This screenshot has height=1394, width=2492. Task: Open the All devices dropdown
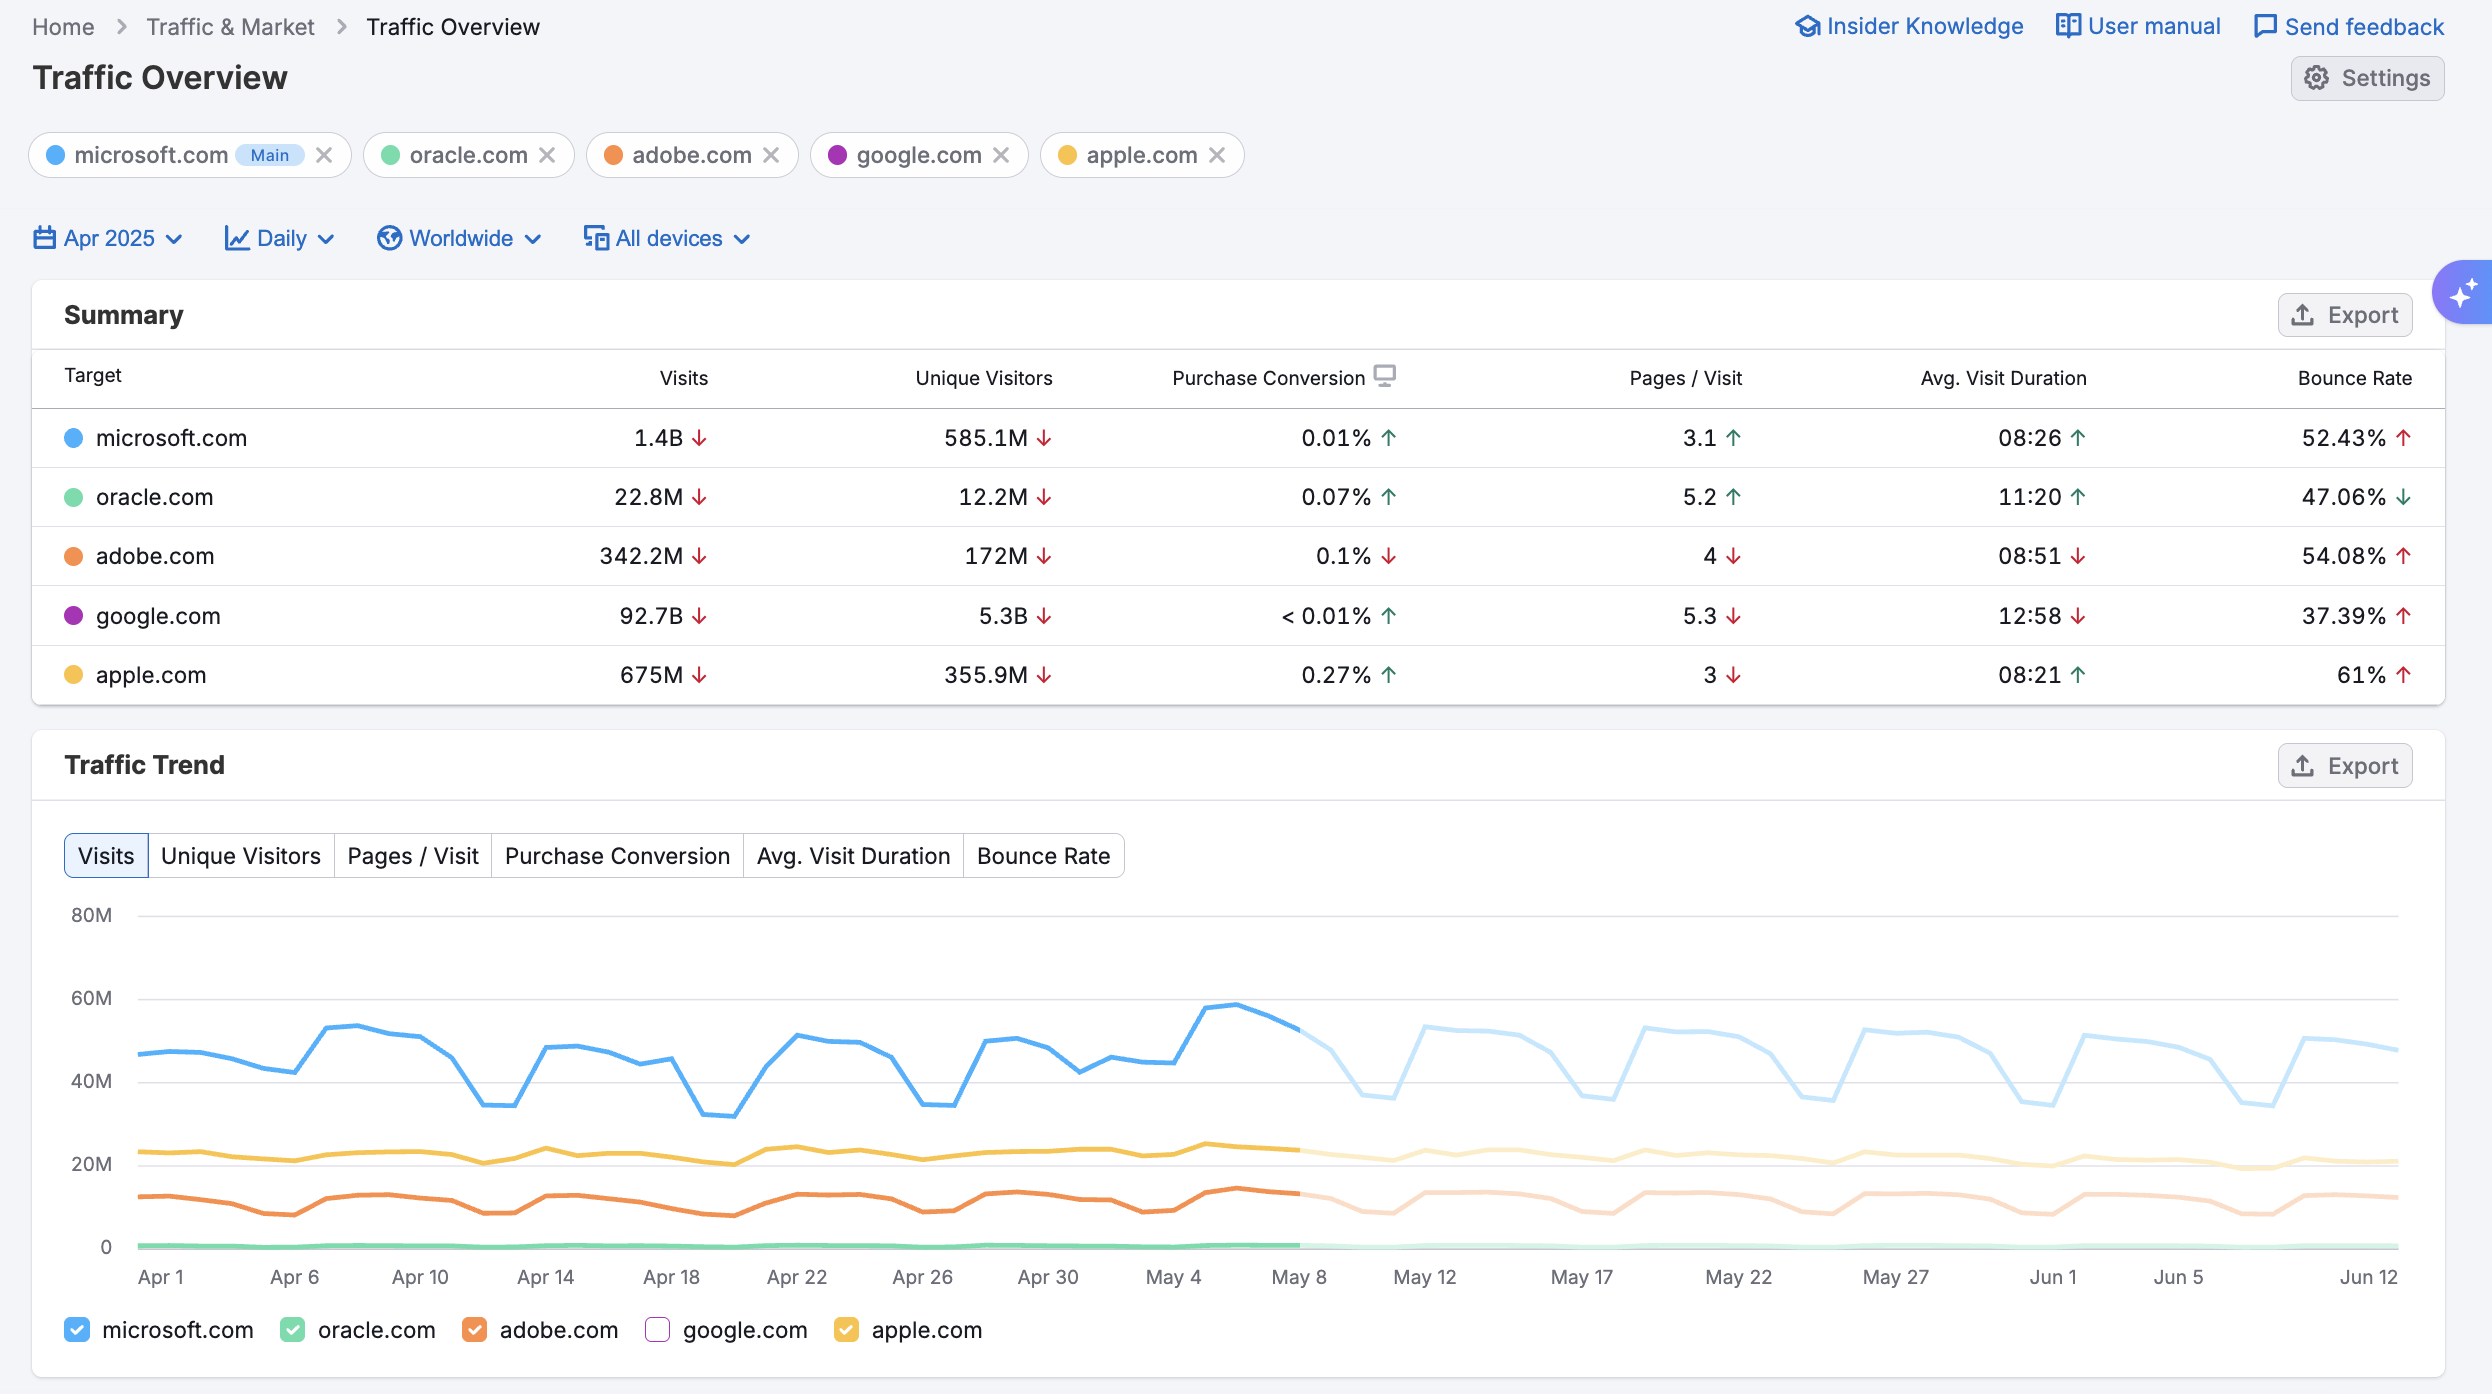pos(667,238)
